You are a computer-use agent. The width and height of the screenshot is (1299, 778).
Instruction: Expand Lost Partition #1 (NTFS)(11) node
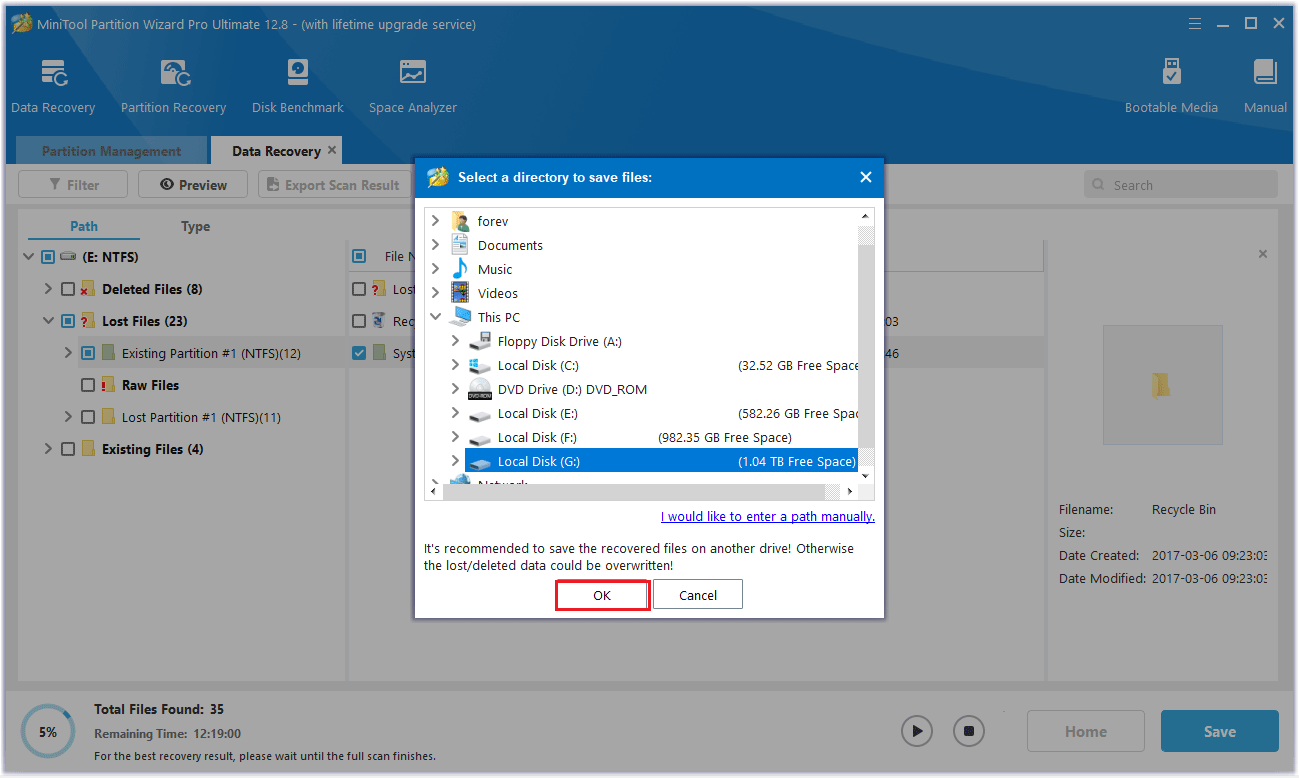tap(68, 417)
